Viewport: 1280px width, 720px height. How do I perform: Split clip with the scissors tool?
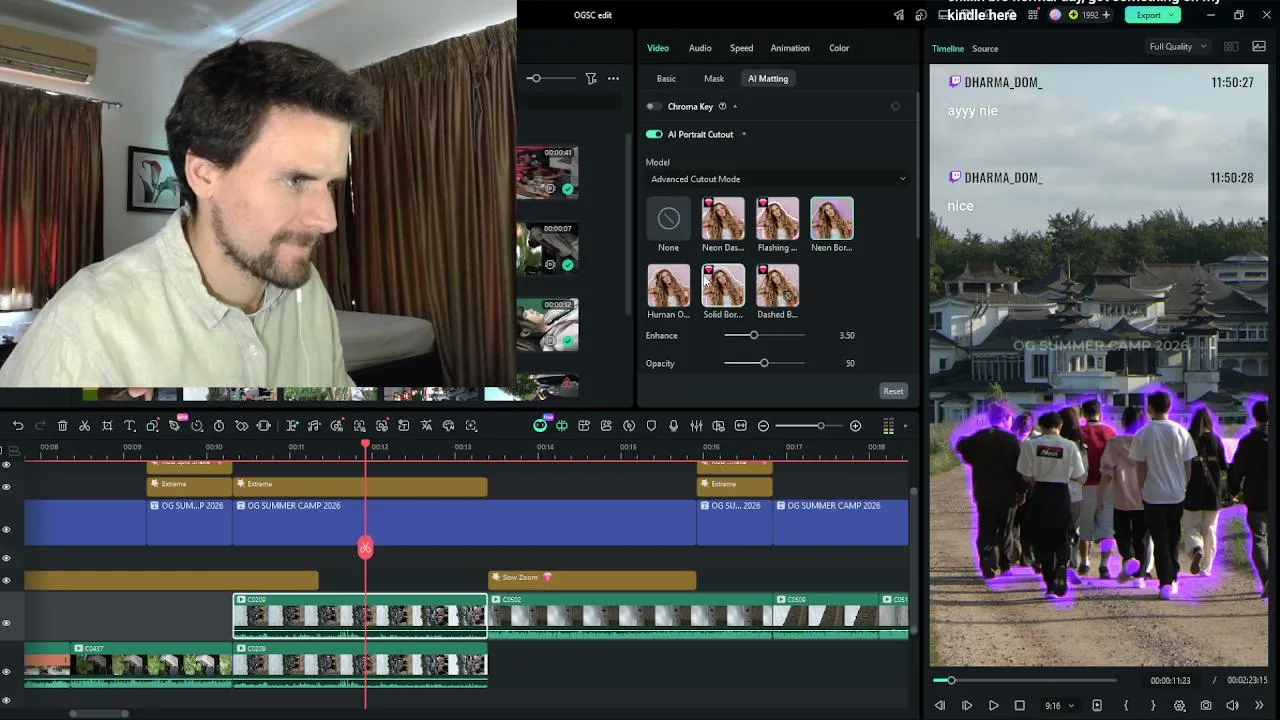(x=85, y=426)
